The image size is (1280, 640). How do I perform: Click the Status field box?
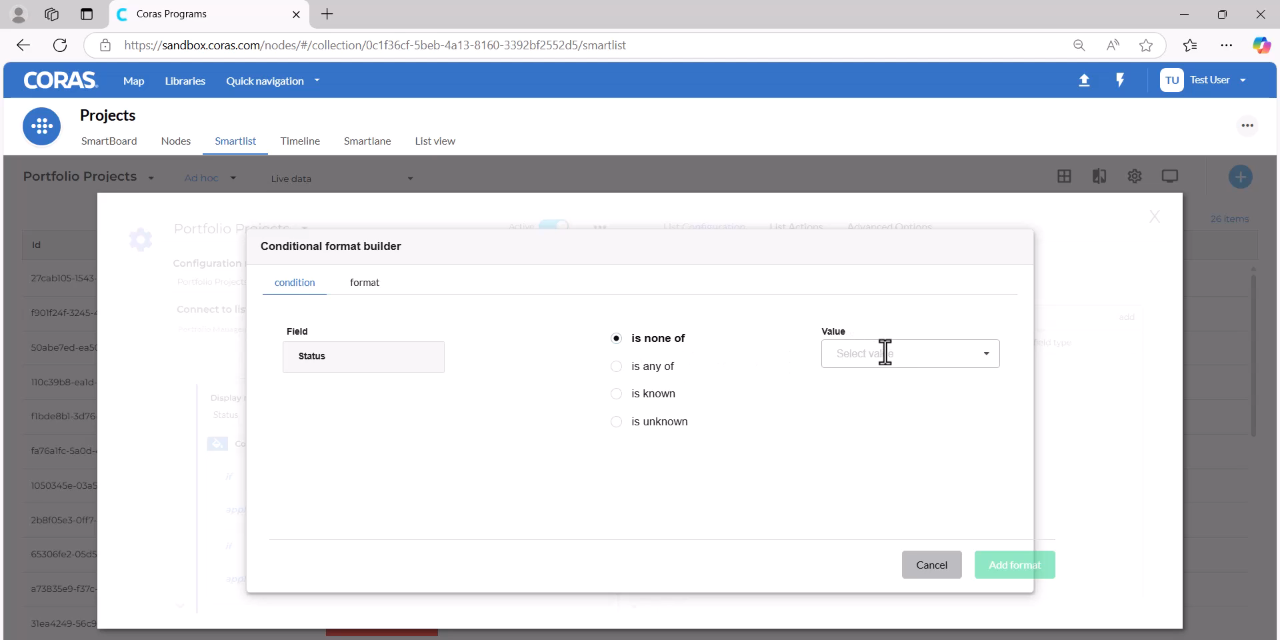point(364,357)
